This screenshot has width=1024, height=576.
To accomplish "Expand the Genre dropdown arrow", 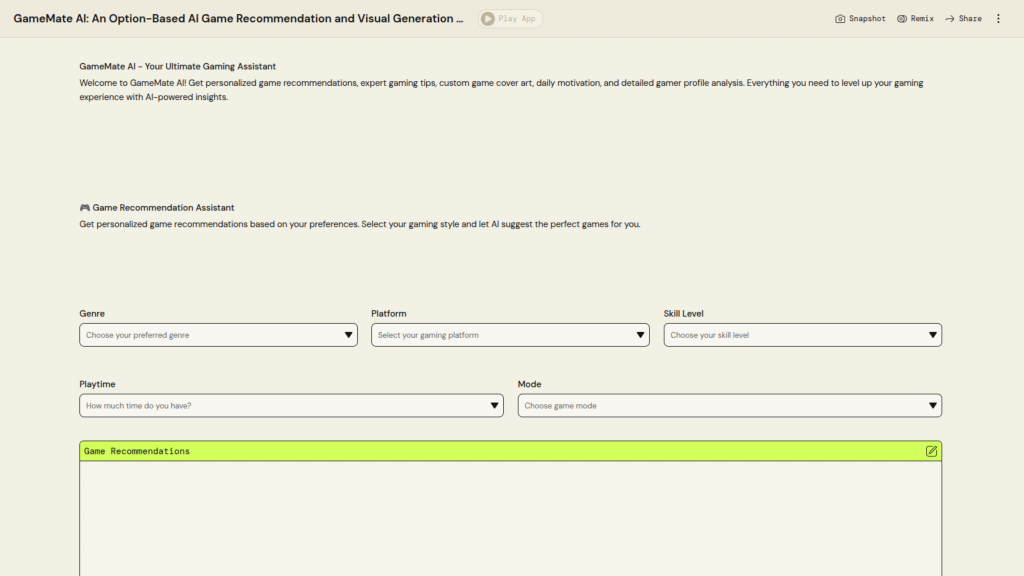I will 348,335.
